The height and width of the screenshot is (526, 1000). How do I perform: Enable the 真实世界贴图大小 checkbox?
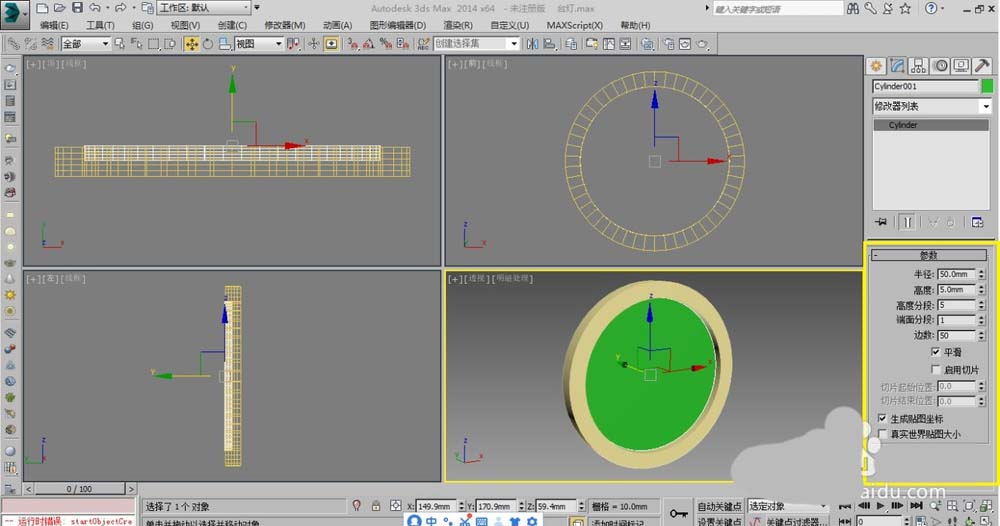882,434
